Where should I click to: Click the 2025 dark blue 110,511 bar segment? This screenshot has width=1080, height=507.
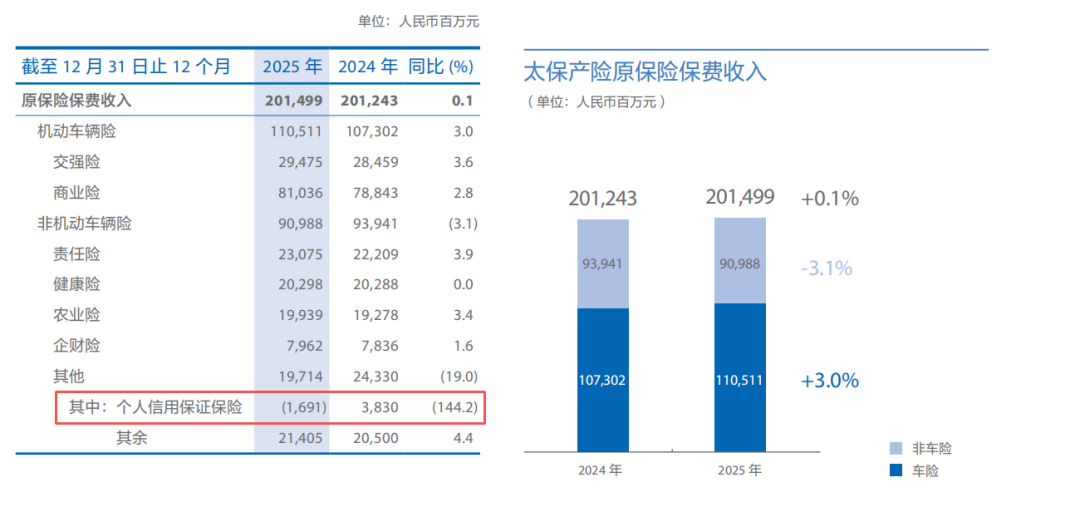click(740, 377)
